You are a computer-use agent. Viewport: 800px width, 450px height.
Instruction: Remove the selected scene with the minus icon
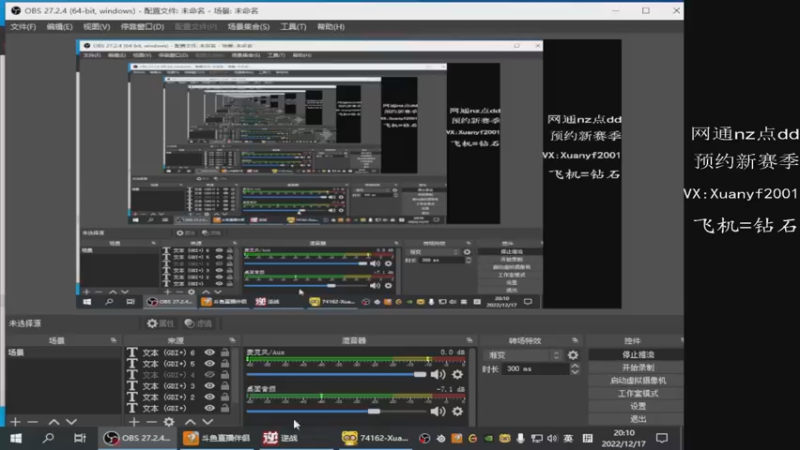[33, 422]
